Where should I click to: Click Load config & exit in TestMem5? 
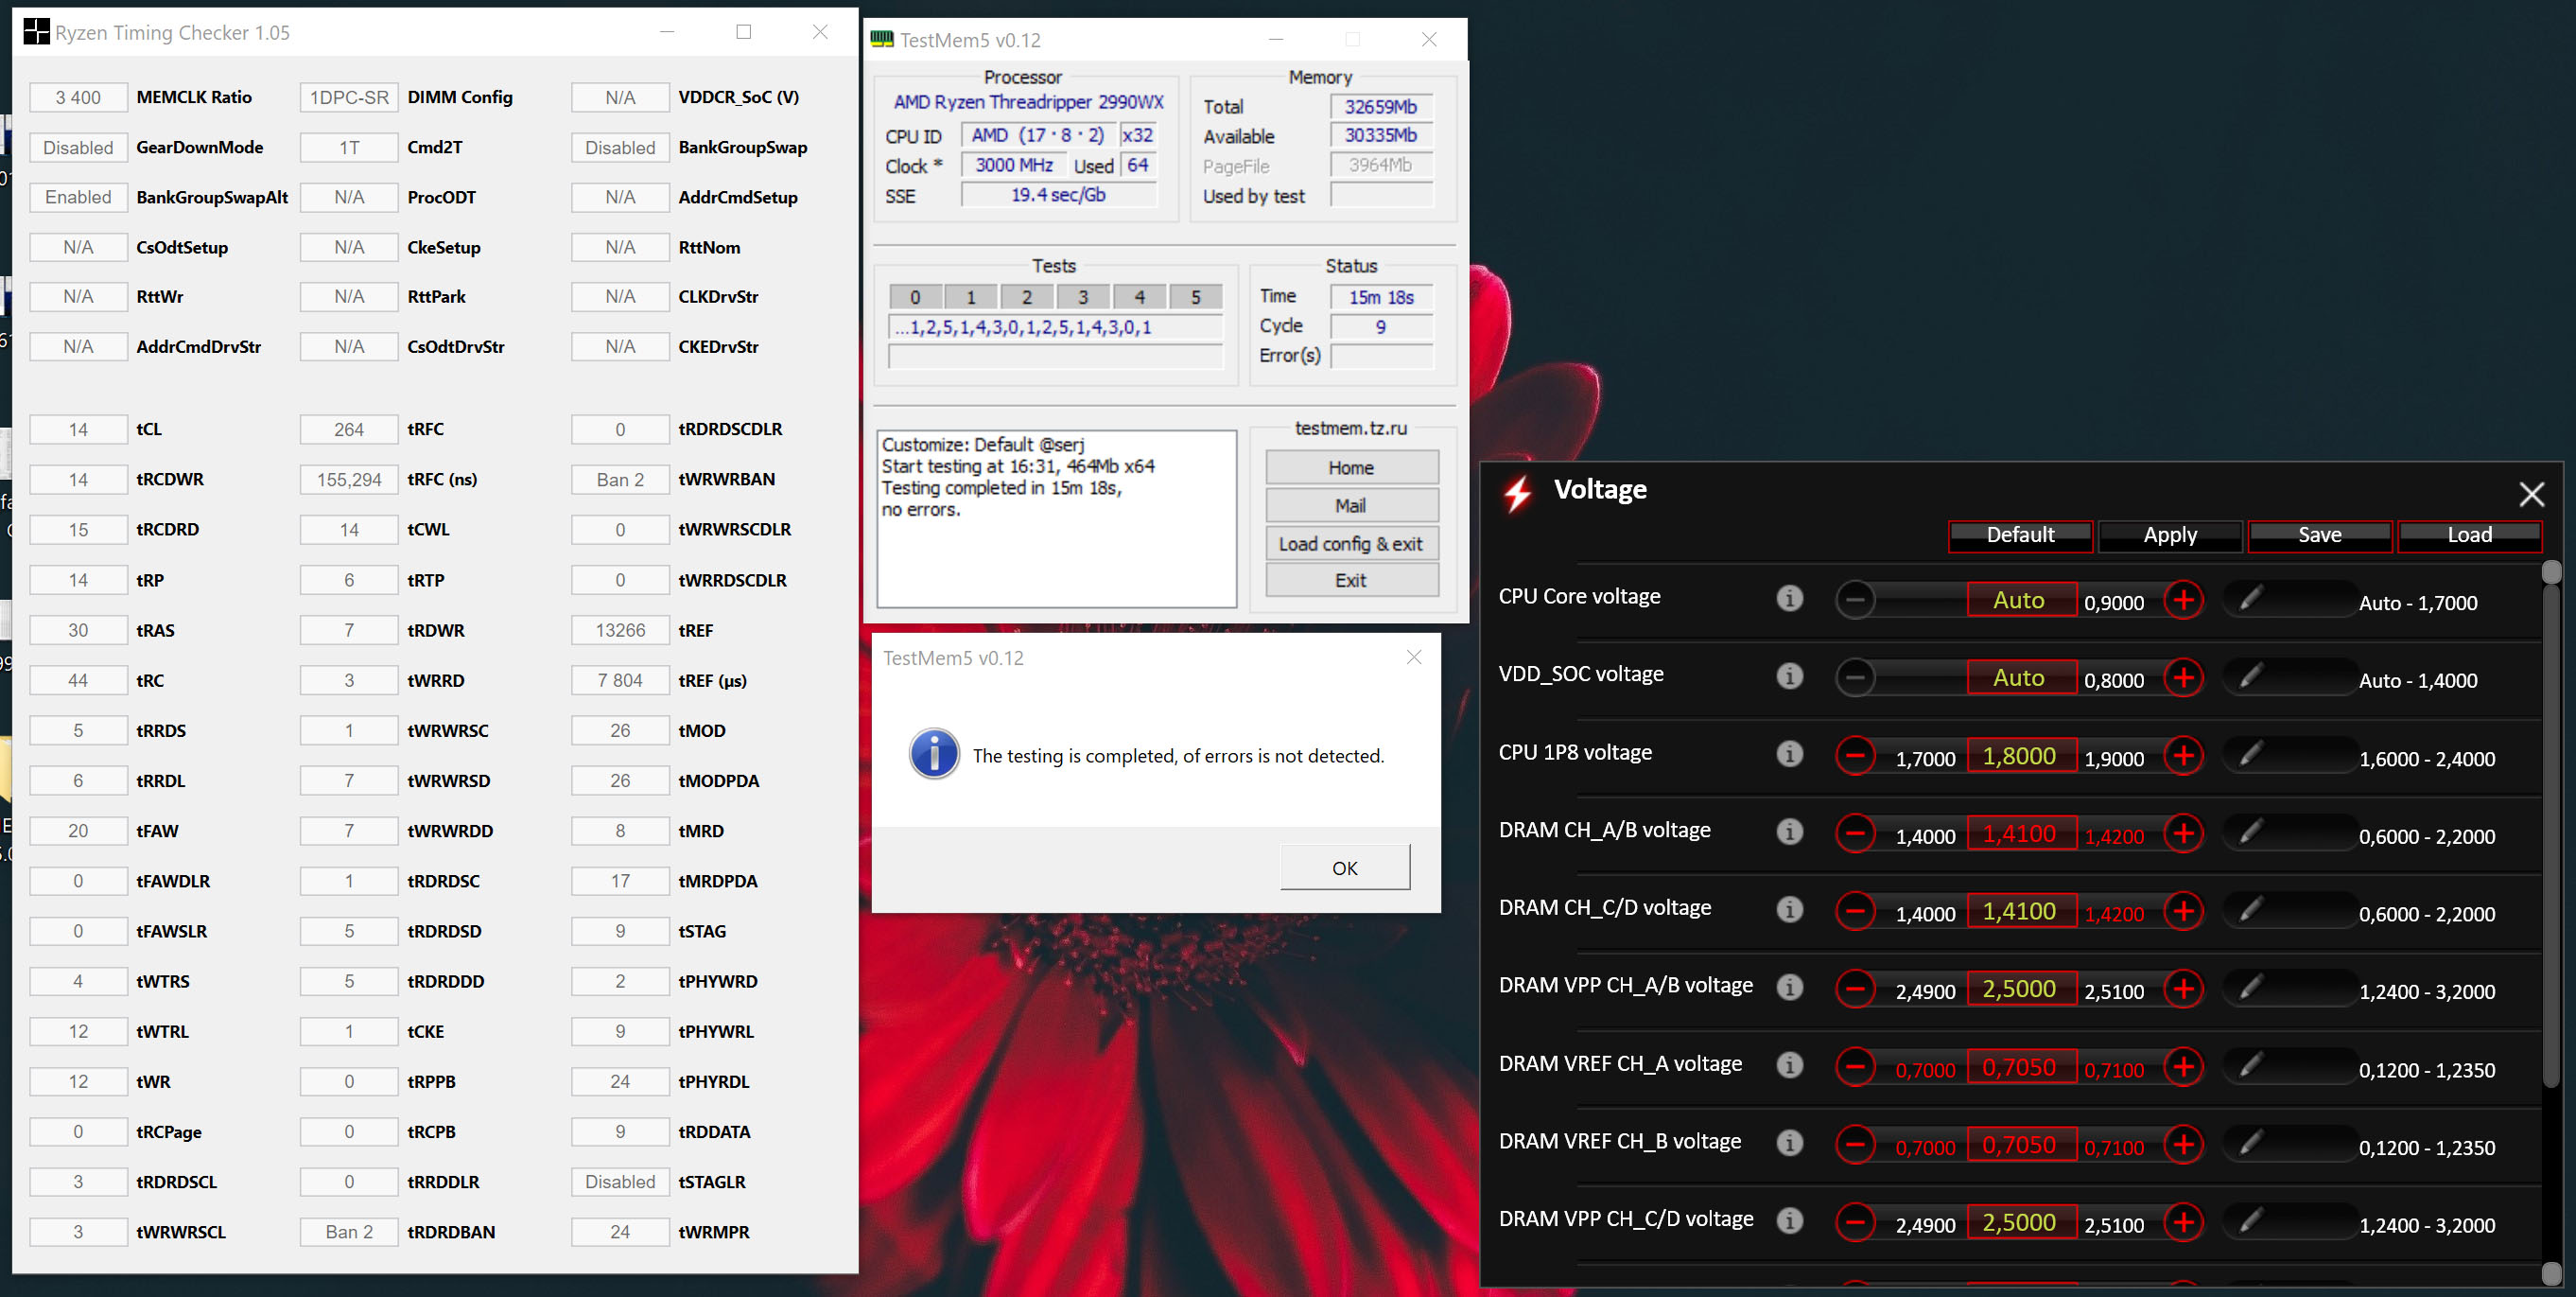click(x=1351, y=544)
